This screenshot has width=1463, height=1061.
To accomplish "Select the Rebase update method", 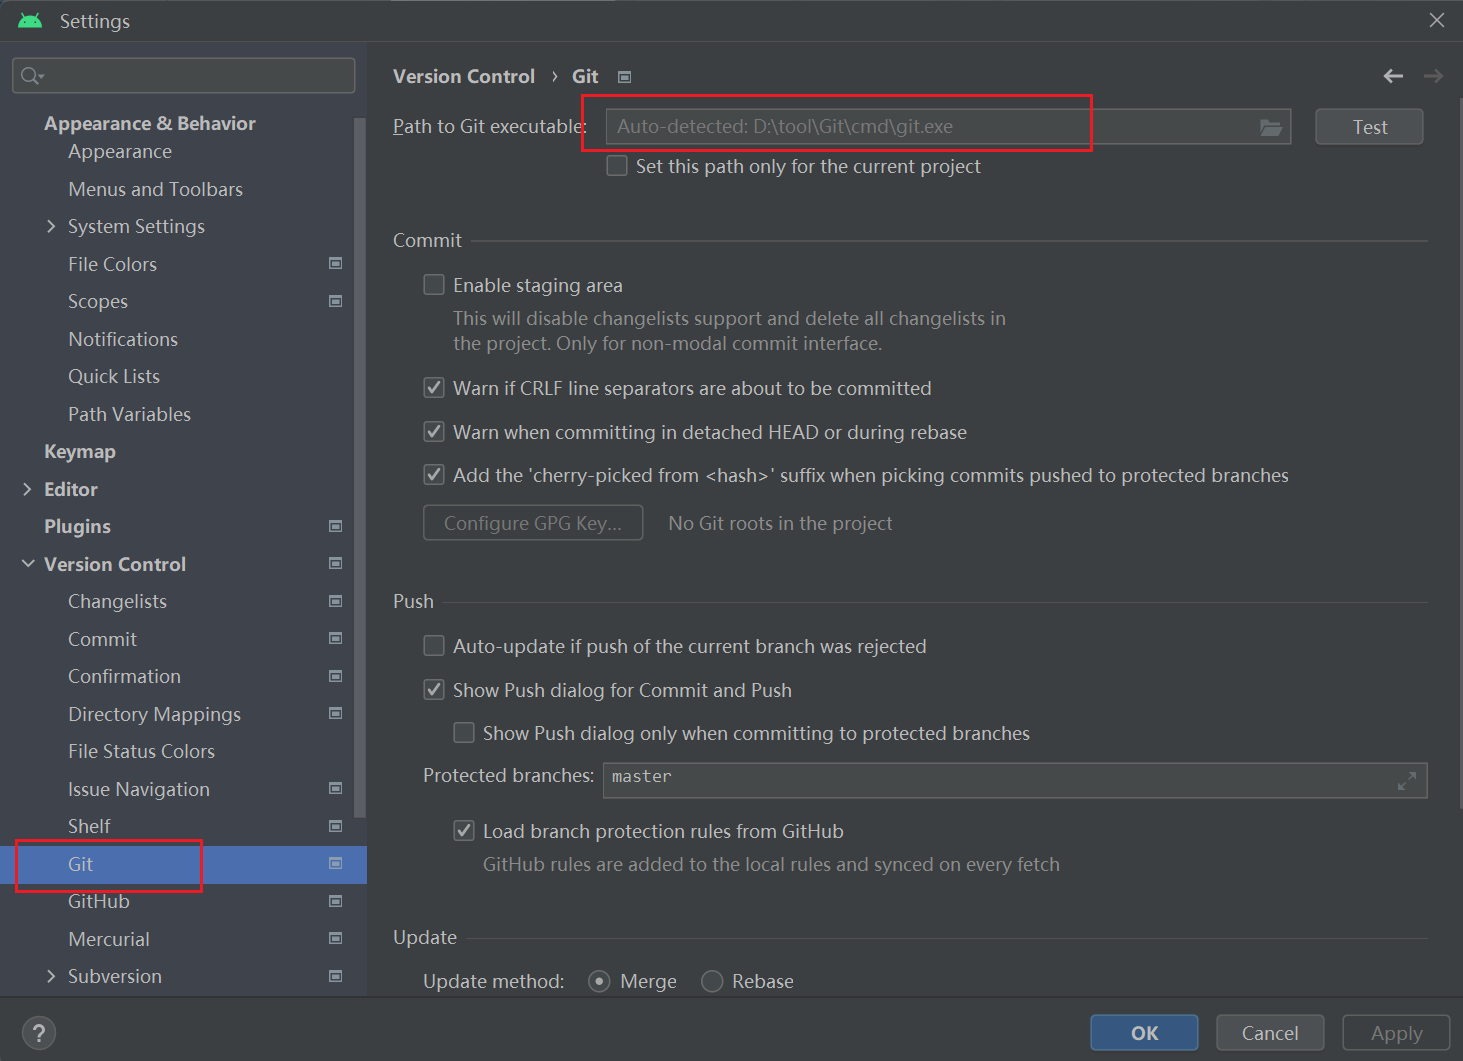I will pyautogui.click(x=712, y=981).
